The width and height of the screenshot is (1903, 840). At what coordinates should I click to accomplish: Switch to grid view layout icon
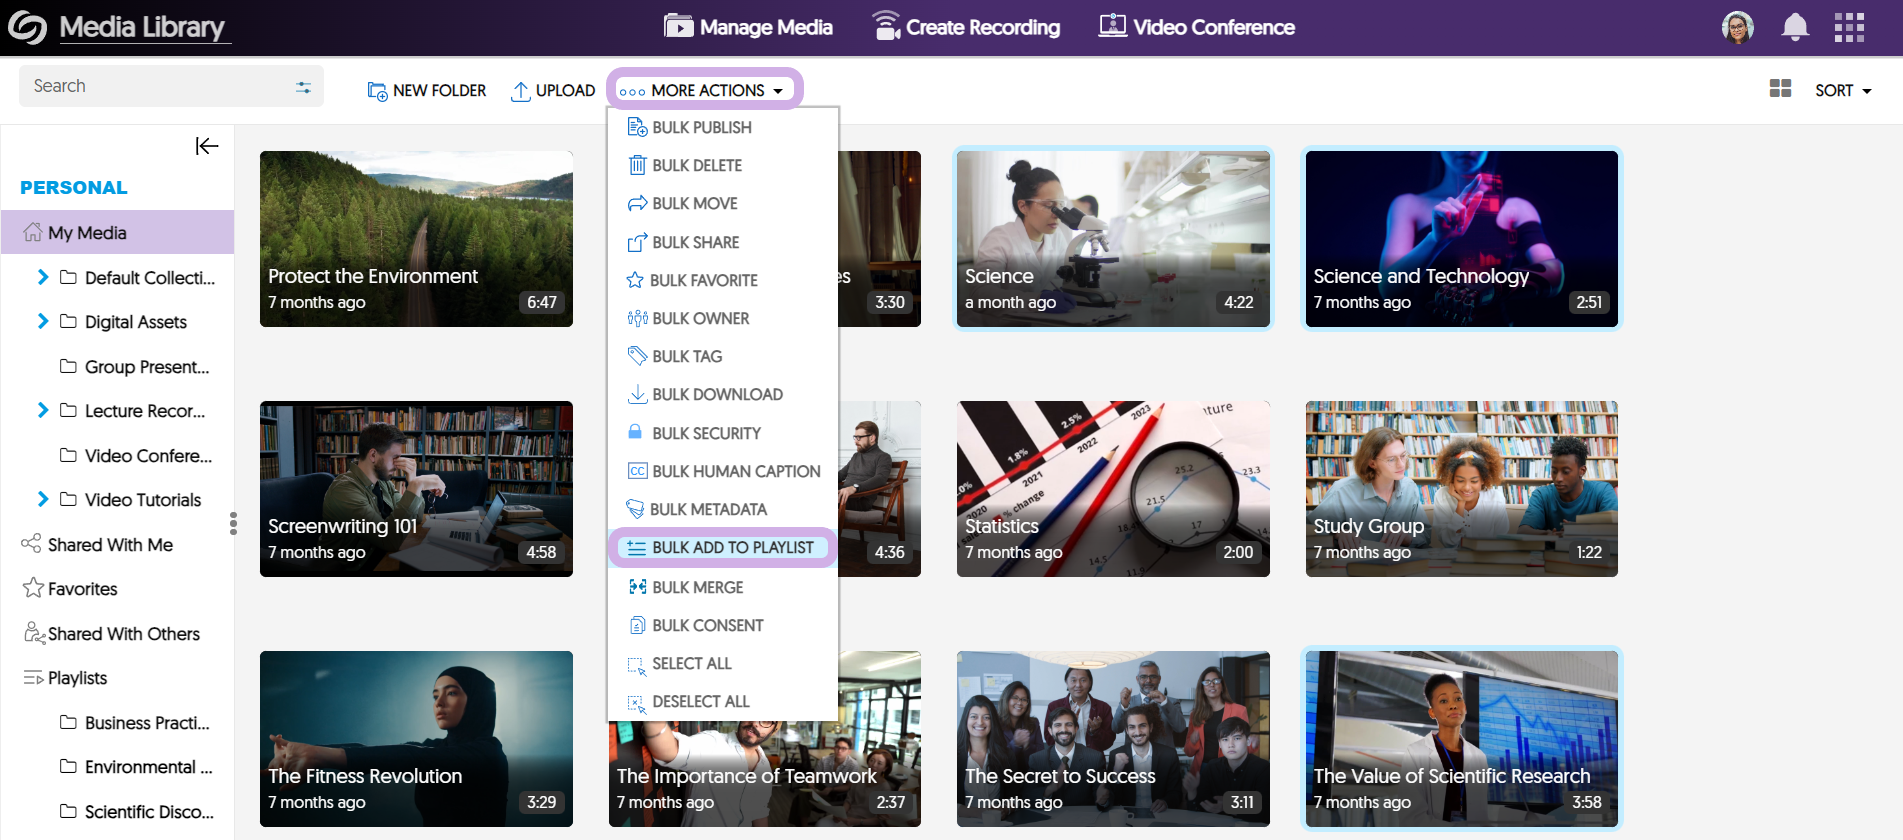pos(1780,89)
